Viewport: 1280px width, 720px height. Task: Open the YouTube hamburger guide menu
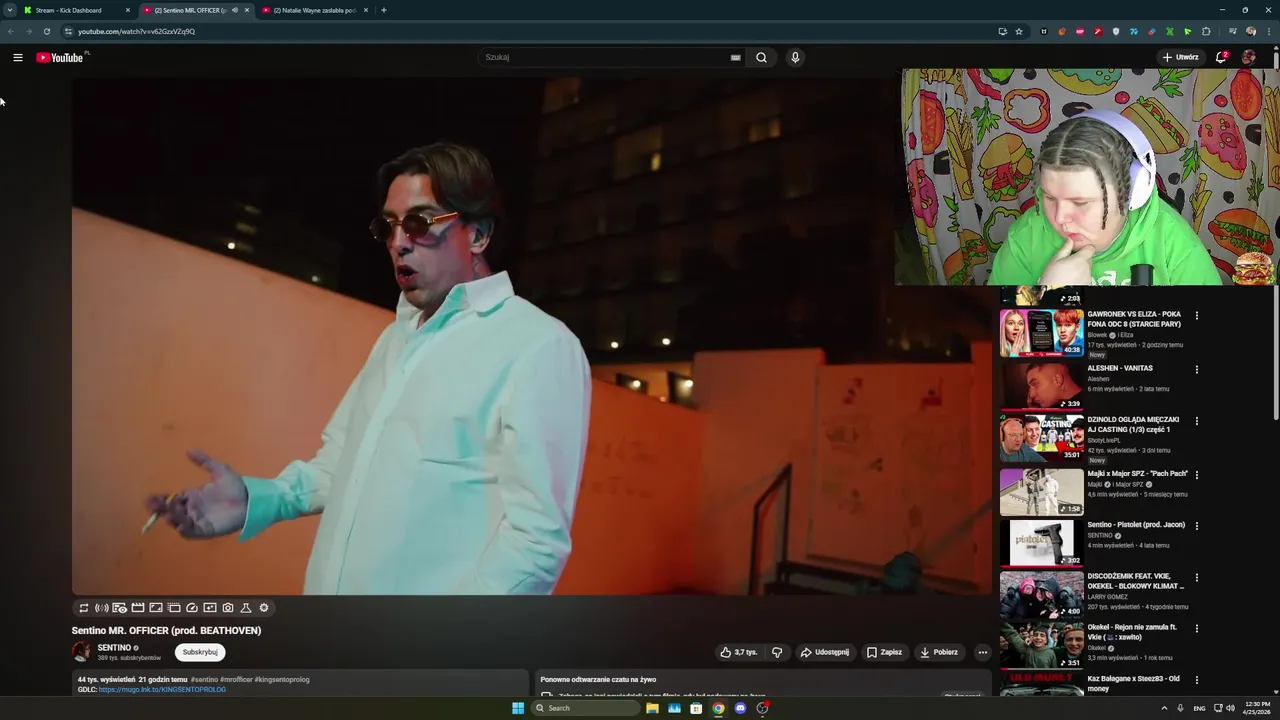pyautogui.click(x=17, y=58)
